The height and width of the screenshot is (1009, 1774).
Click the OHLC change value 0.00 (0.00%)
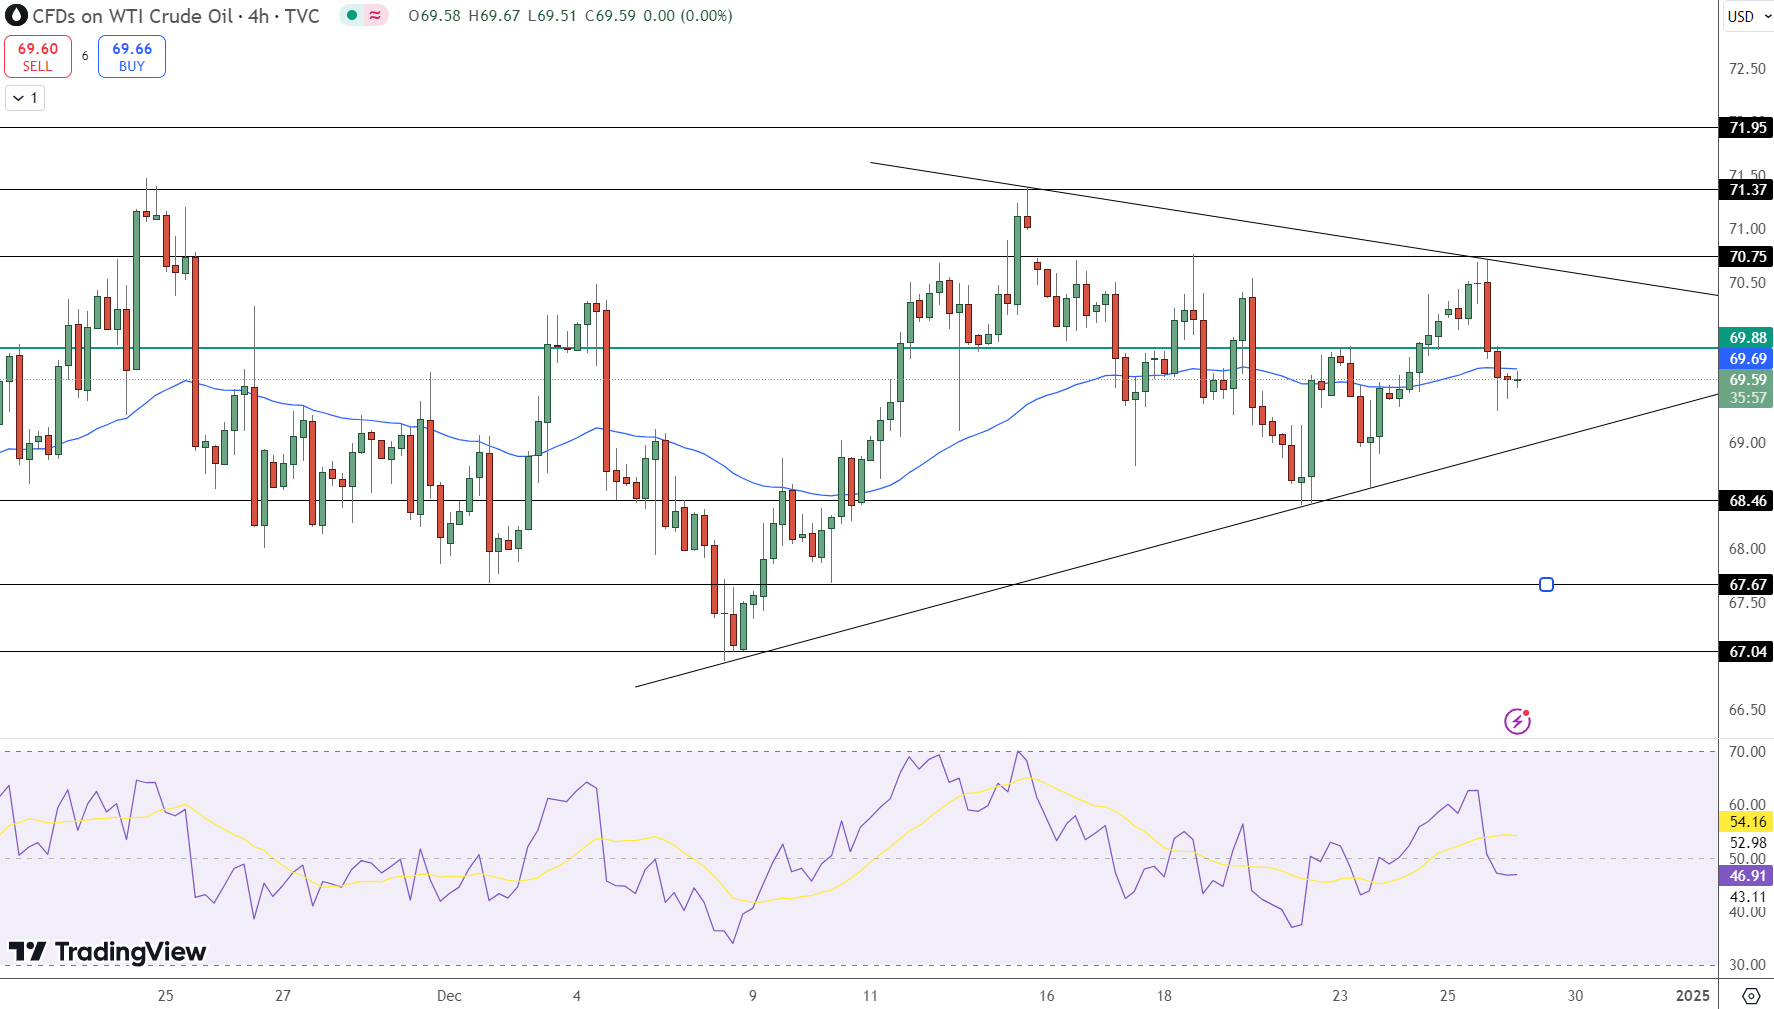pos(687,16)
